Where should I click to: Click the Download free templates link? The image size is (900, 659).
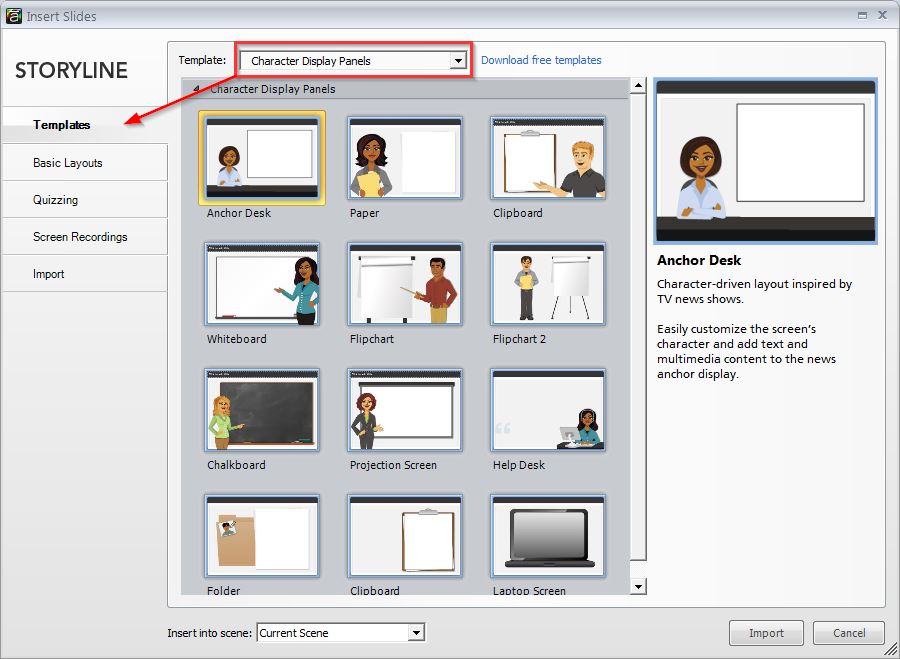click(541, 60)
